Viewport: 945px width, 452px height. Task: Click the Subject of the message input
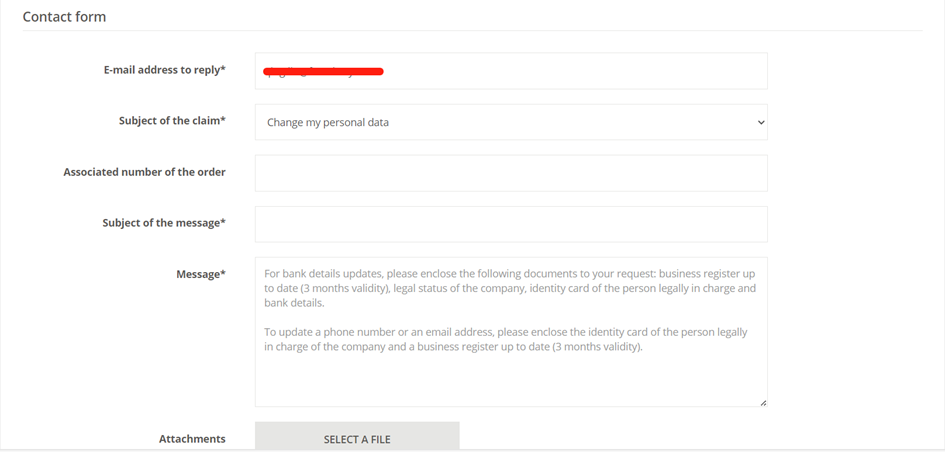(511, 224)
